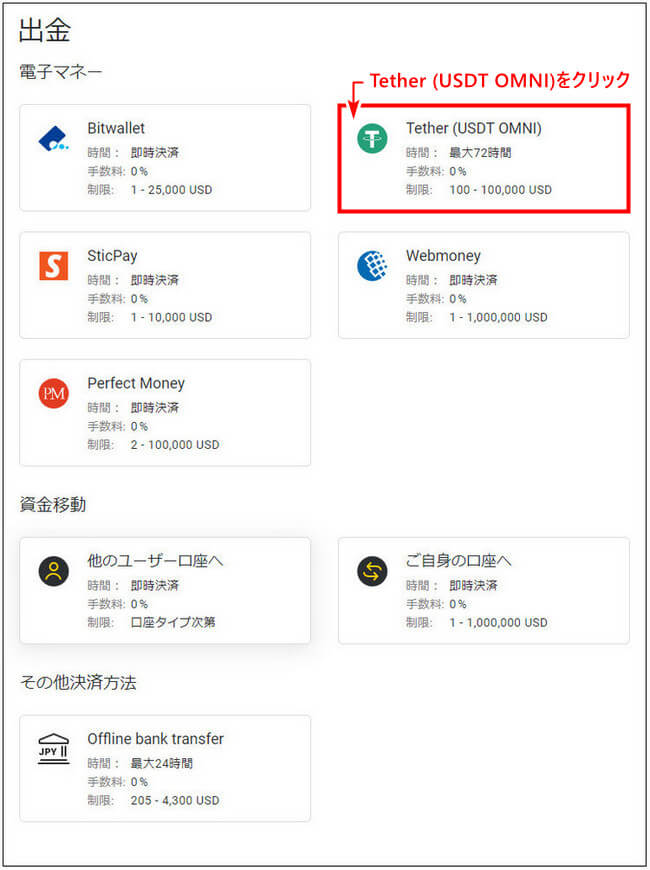Image resolution: width=650 pixels, height=870 pixels.
Task: Click the user icon for other user account transfer
Action: pos(53,571)
